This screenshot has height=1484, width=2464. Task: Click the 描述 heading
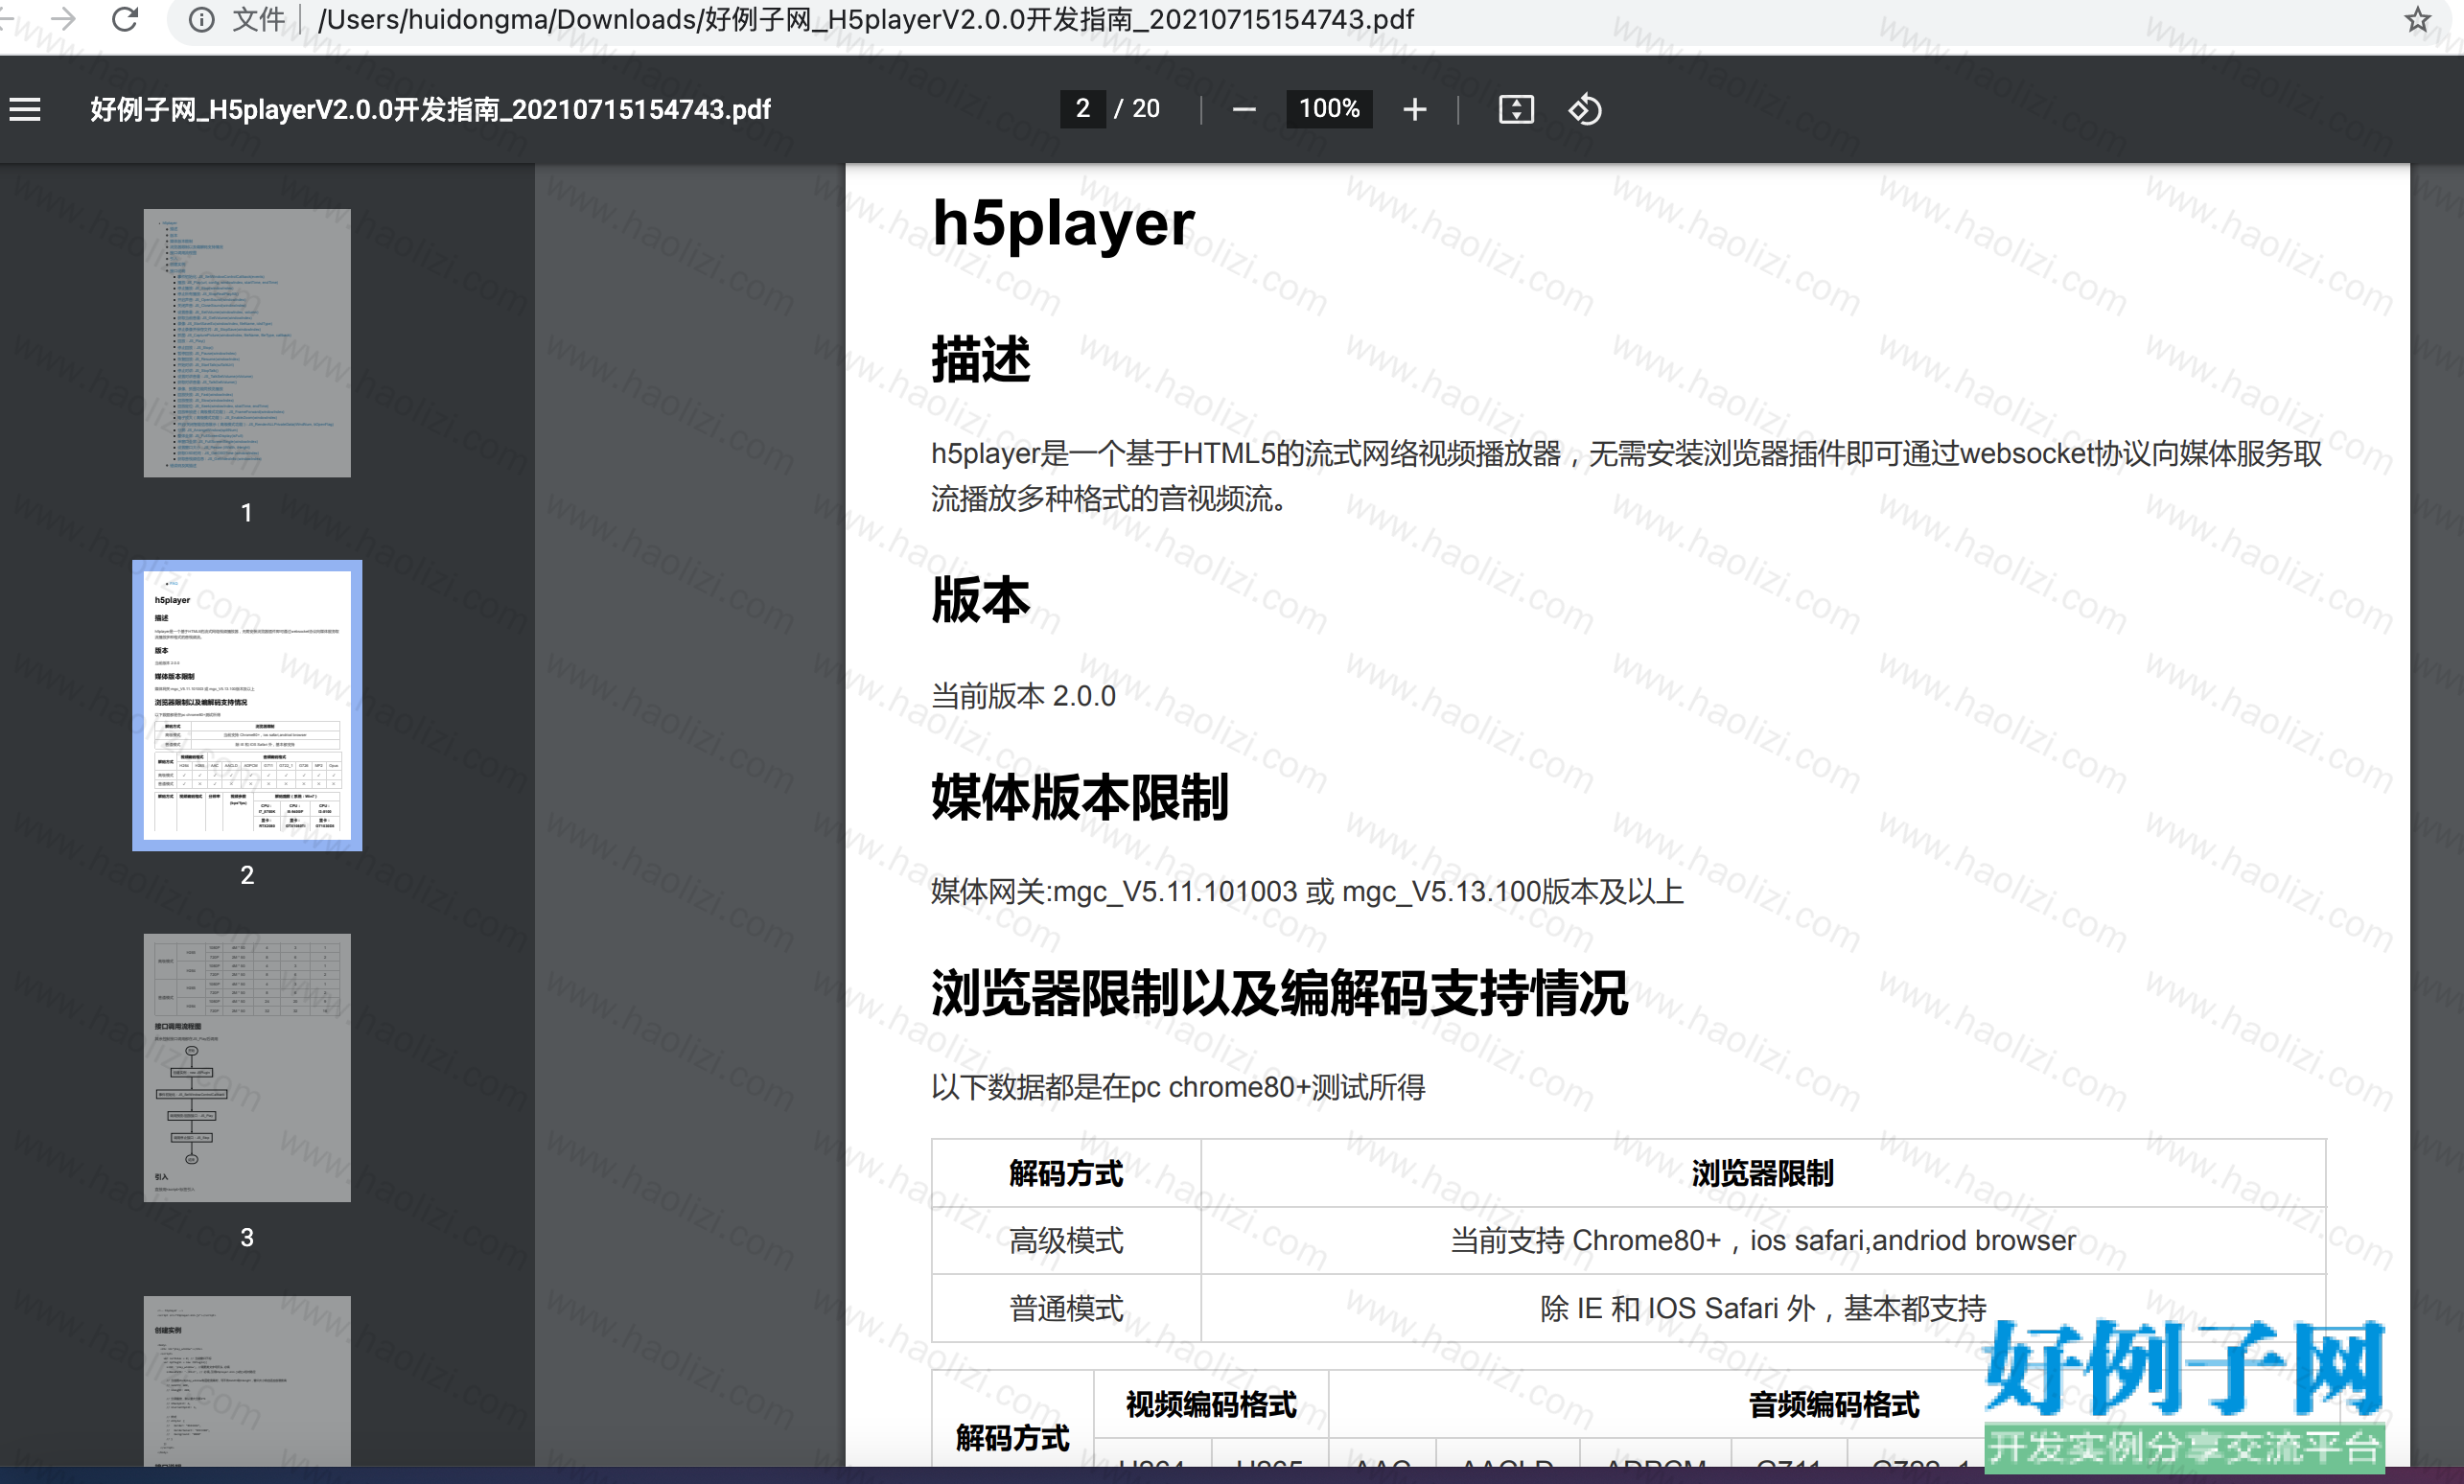[x=981, y=359]
